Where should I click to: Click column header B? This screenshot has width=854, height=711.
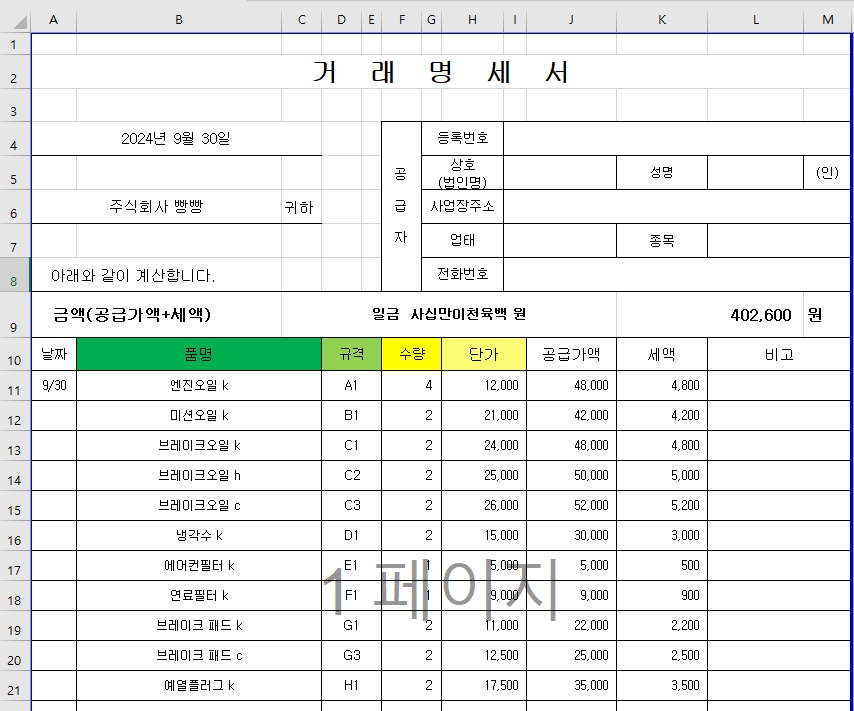coord(178,19)
